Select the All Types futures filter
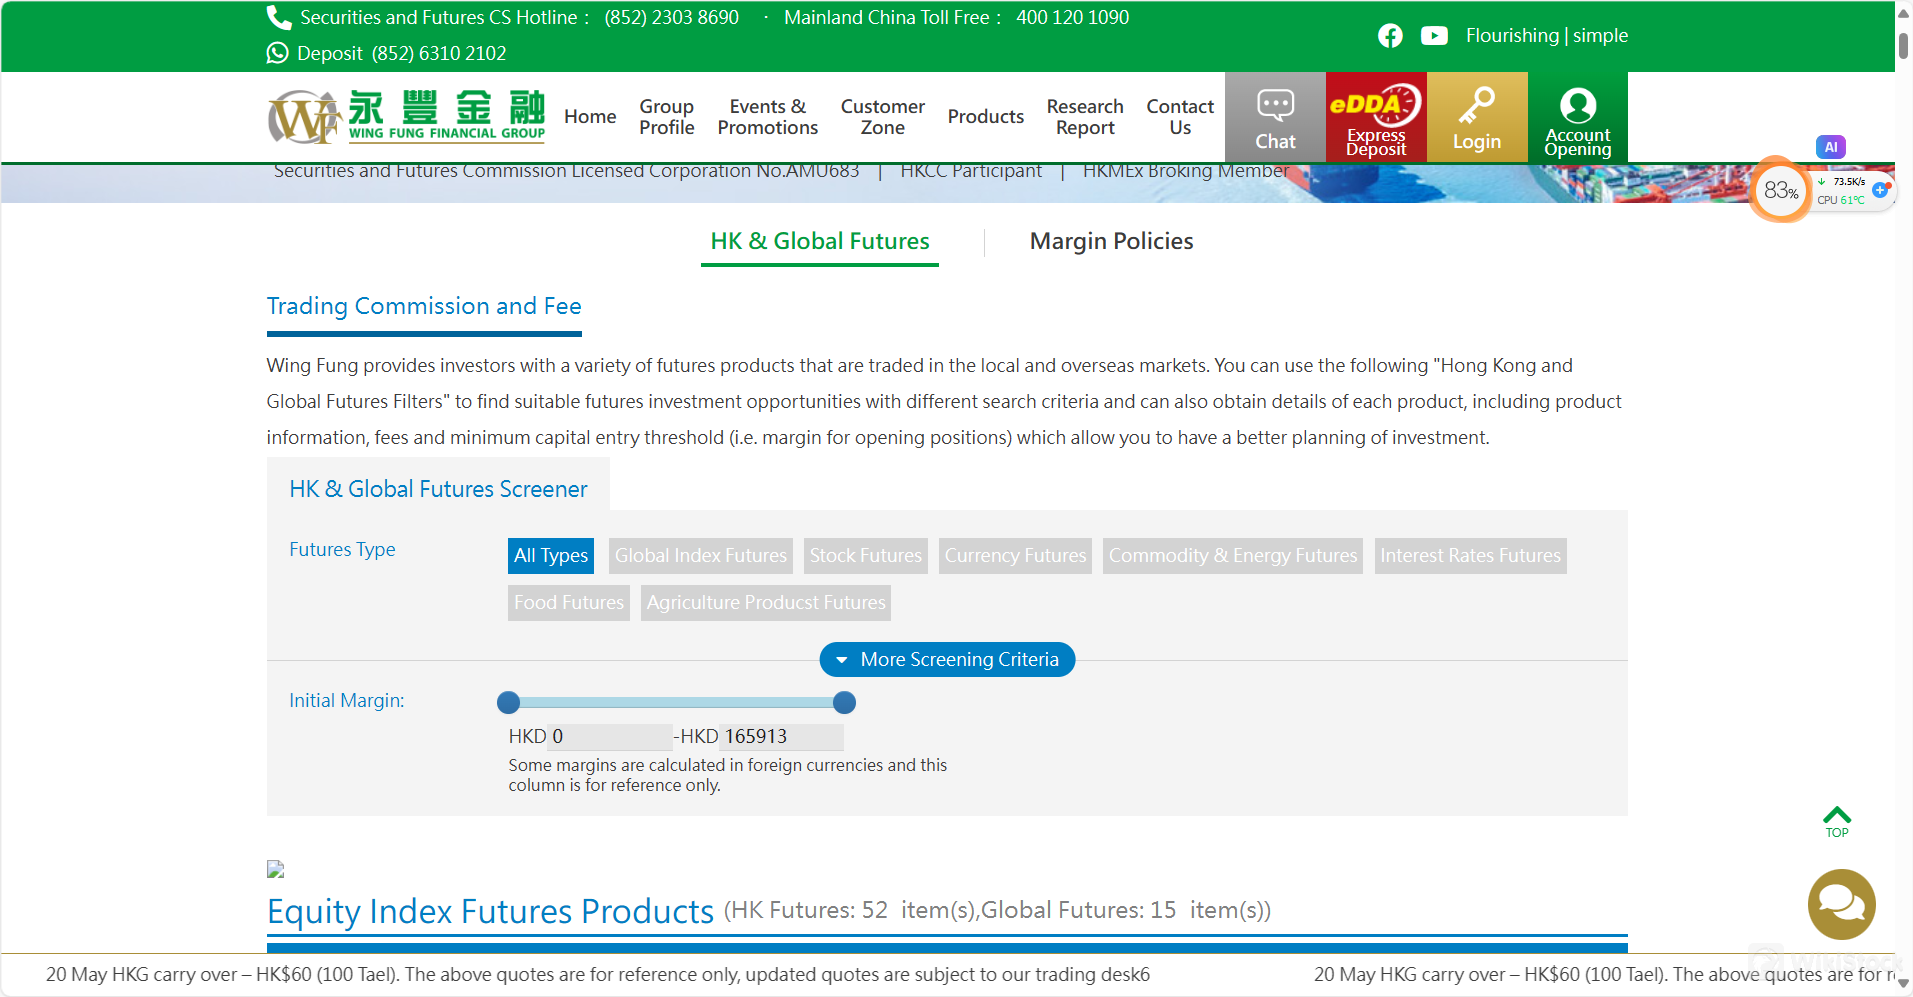 click(x=551, y=556)
